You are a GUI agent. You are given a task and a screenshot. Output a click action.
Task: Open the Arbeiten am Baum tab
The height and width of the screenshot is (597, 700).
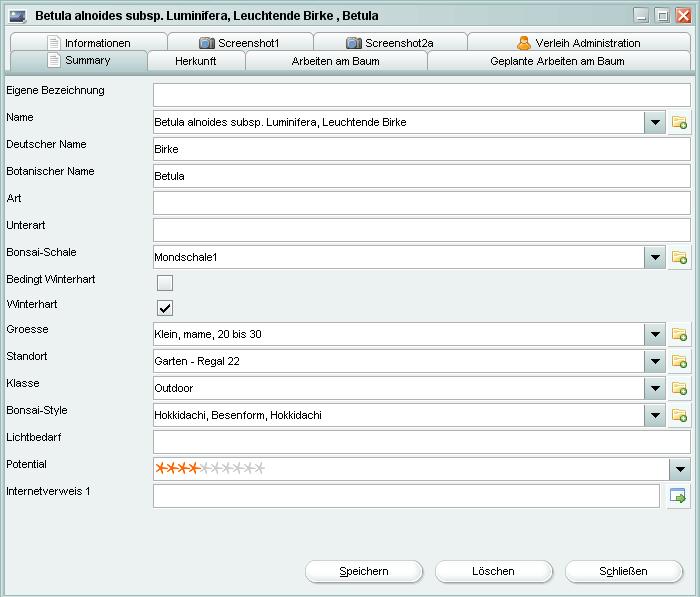pyautogui.click(x=336, y=61)
